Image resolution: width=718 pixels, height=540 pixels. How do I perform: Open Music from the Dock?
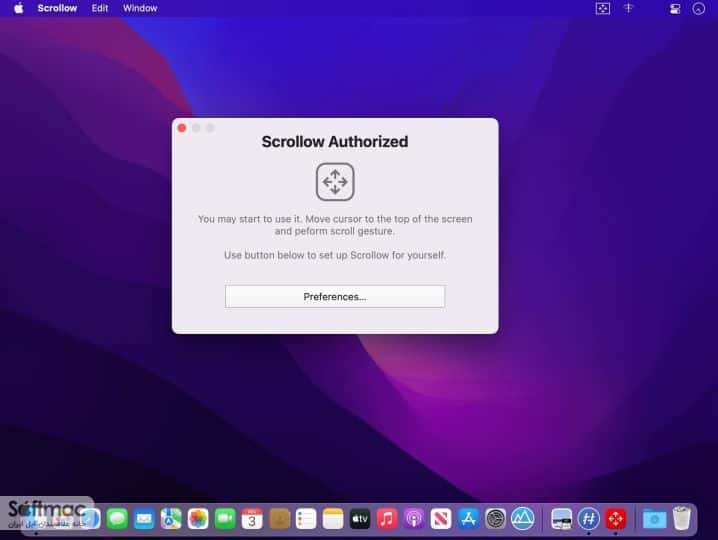point(387,519)
